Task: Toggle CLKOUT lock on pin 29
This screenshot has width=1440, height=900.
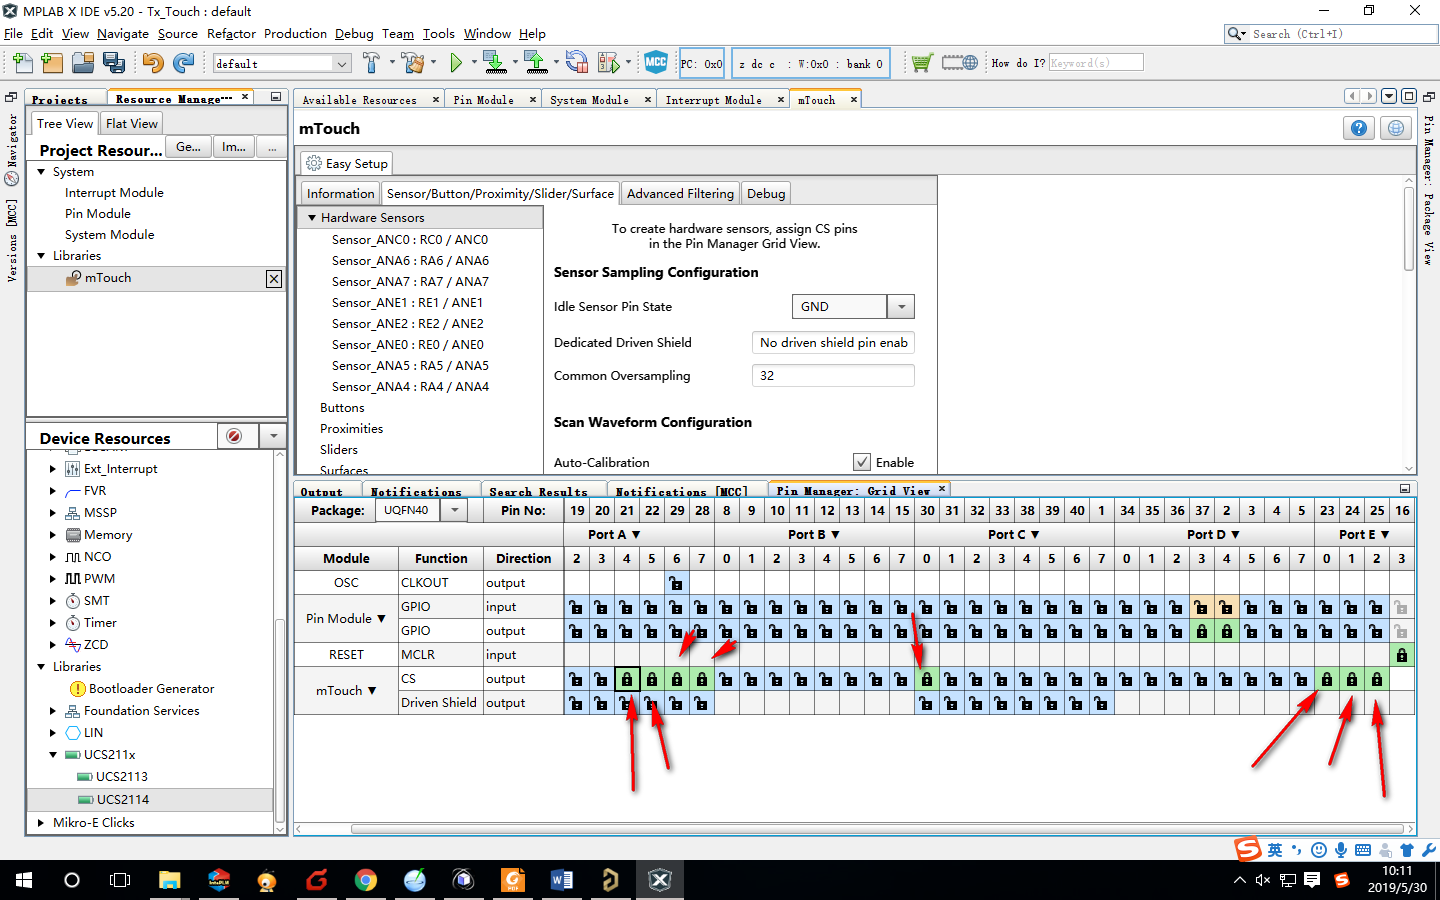Action: click(677, 583)
